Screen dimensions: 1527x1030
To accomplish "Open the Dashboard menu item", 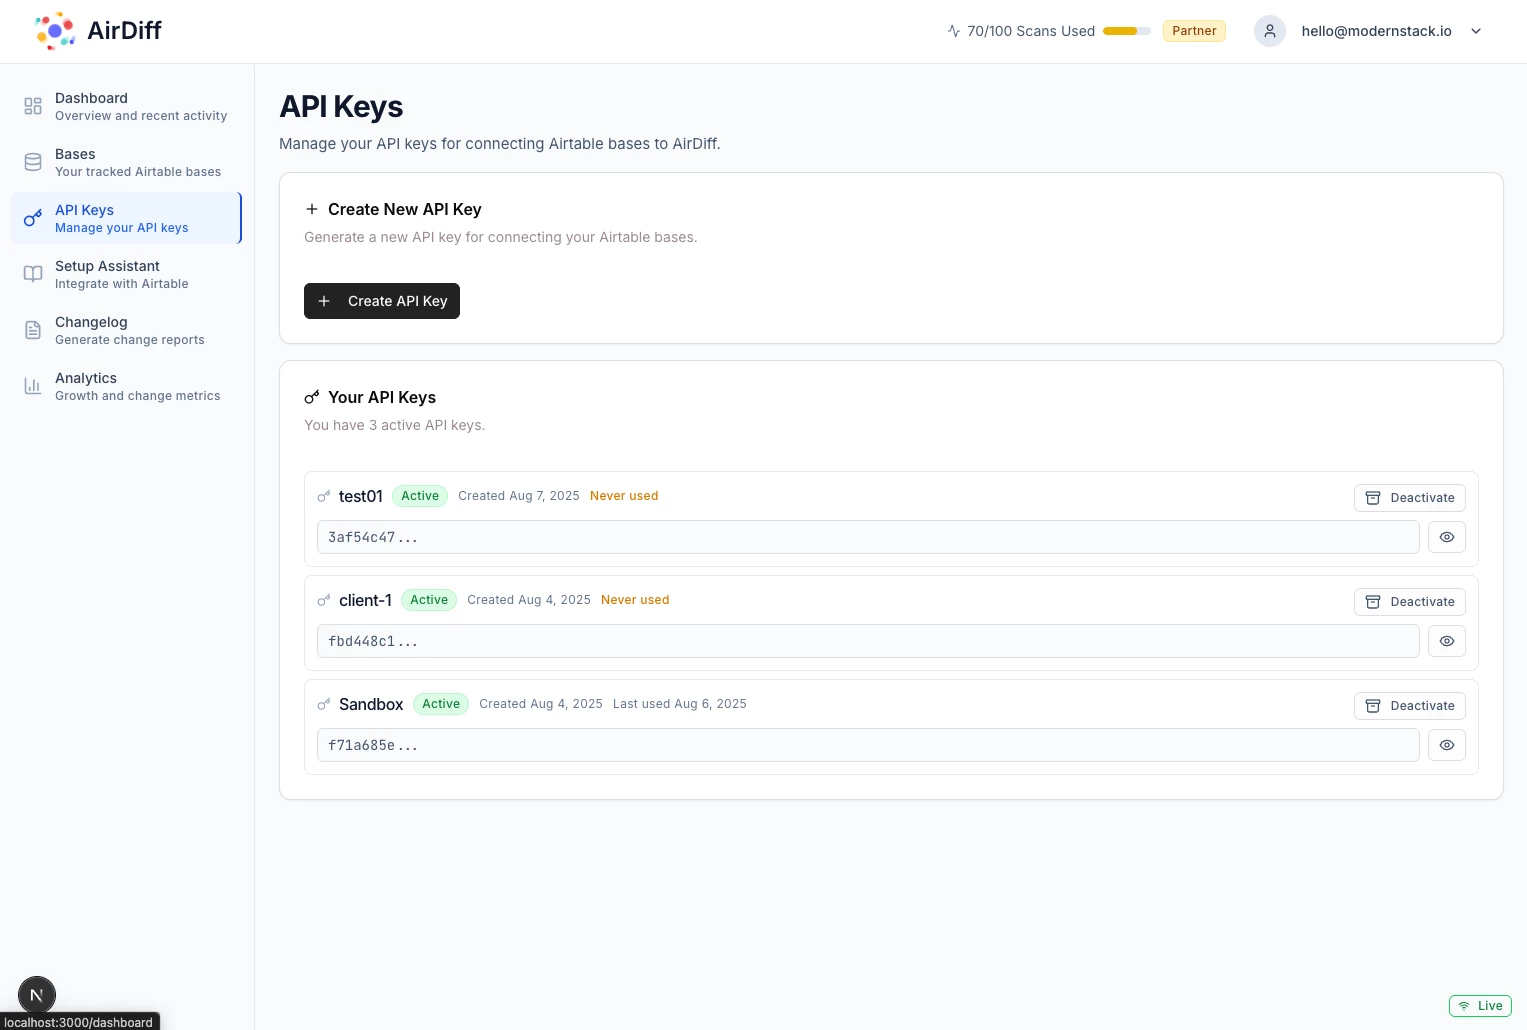I will (126, 106).
